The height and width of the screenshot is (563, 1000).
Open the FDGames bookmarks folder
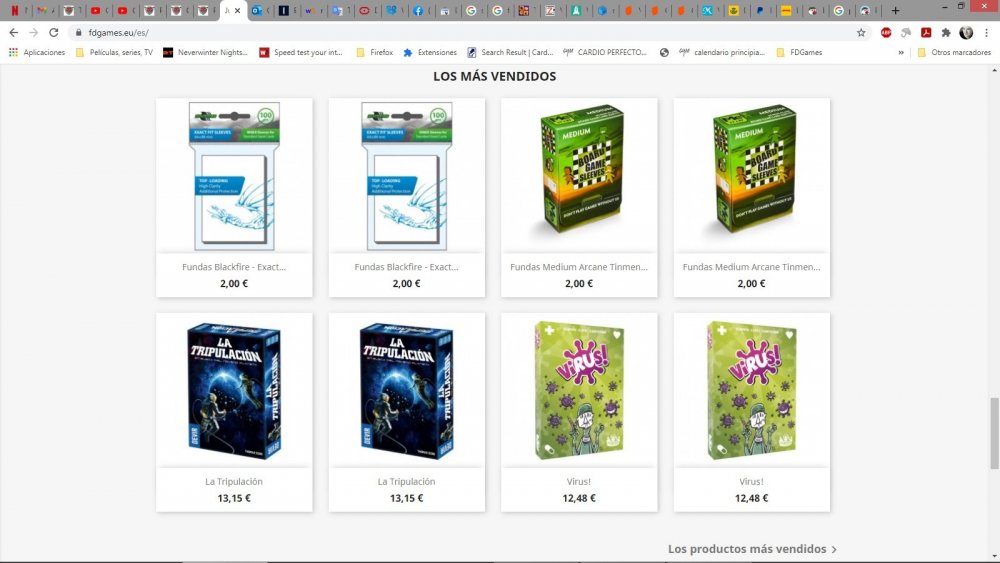(799, 52)
